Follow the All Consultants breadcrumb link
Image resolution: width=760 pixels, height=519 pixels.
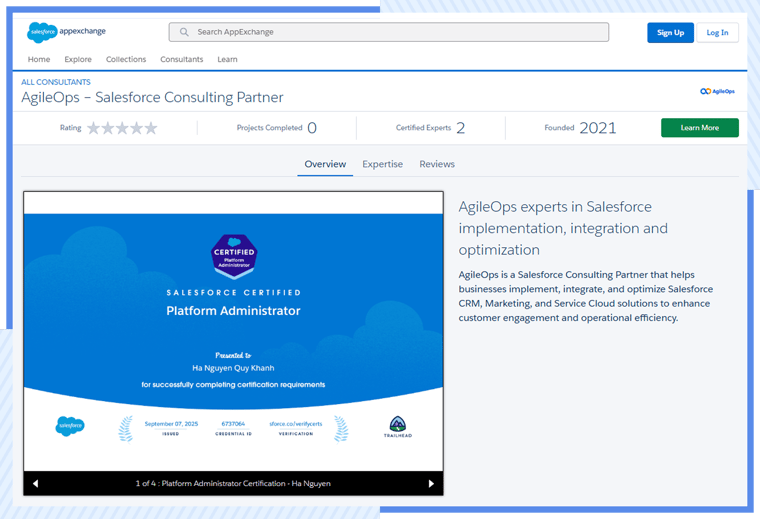pyautogui.click(x=56, y=82)
